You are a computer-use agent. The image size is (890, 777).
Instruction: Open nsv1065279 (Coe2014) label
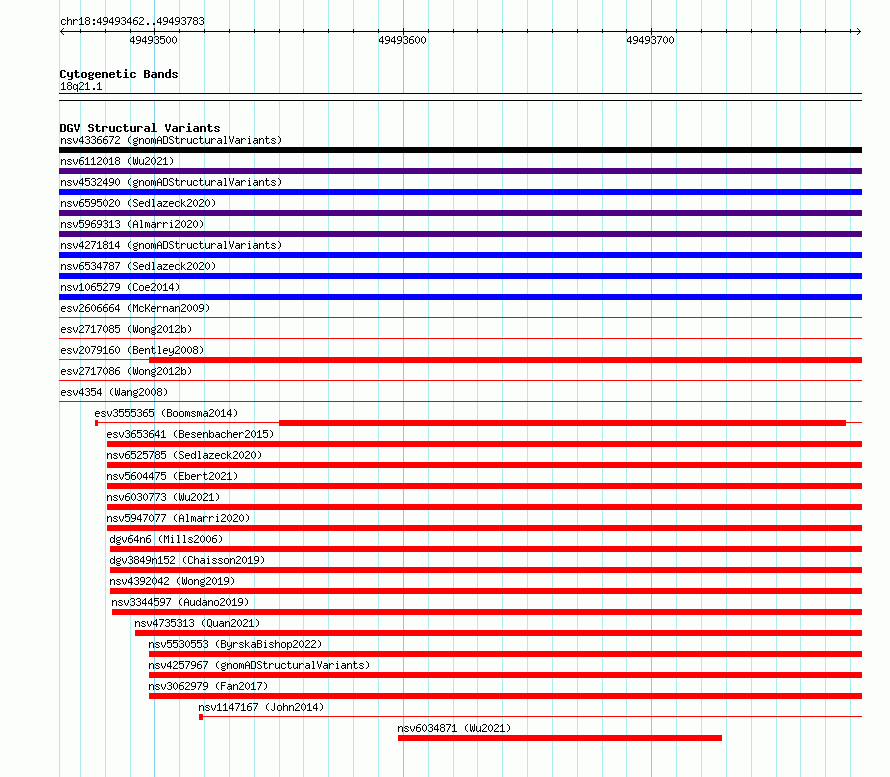(x=120, y=287)
